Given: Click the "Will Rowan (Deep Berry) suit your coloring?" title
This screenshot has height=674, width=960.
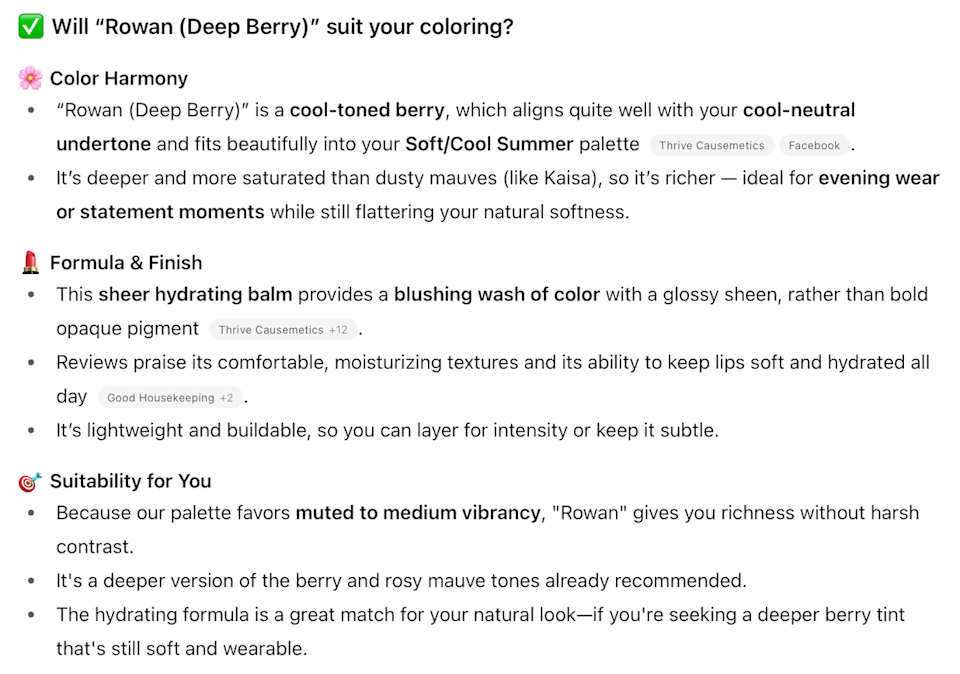Looking at the screenshot, I should 283,27.
